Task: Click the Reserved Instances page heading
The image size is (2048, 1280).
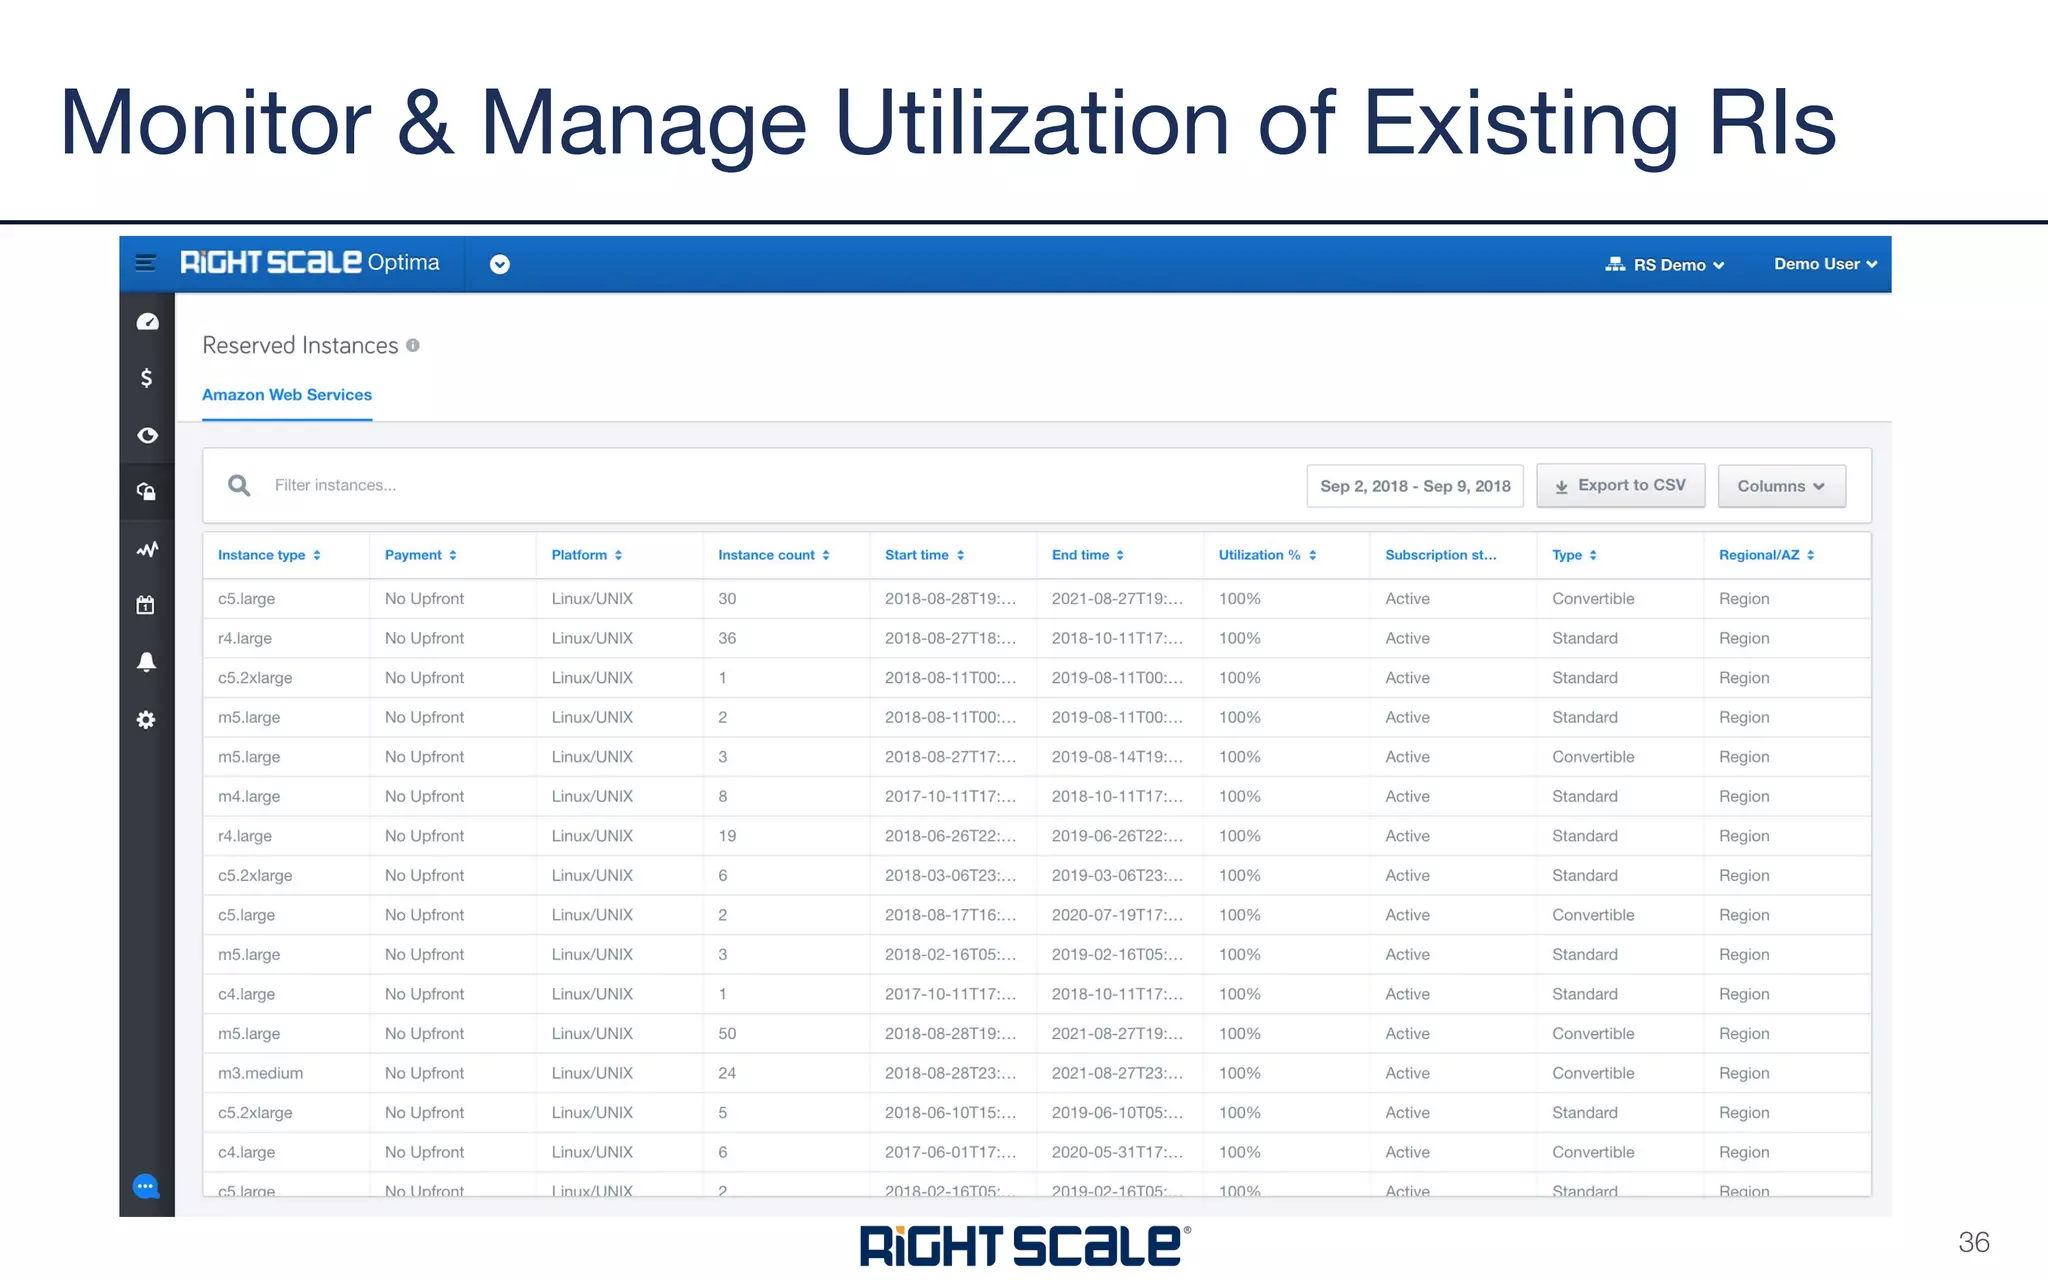Action: (x=300, y=345)
